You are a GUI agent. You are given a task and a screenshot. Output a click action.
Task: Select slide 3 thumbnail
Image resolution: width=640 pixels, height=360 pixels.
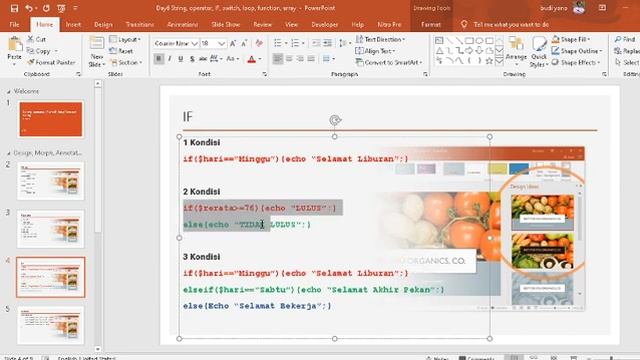click(x=51, y=229)
